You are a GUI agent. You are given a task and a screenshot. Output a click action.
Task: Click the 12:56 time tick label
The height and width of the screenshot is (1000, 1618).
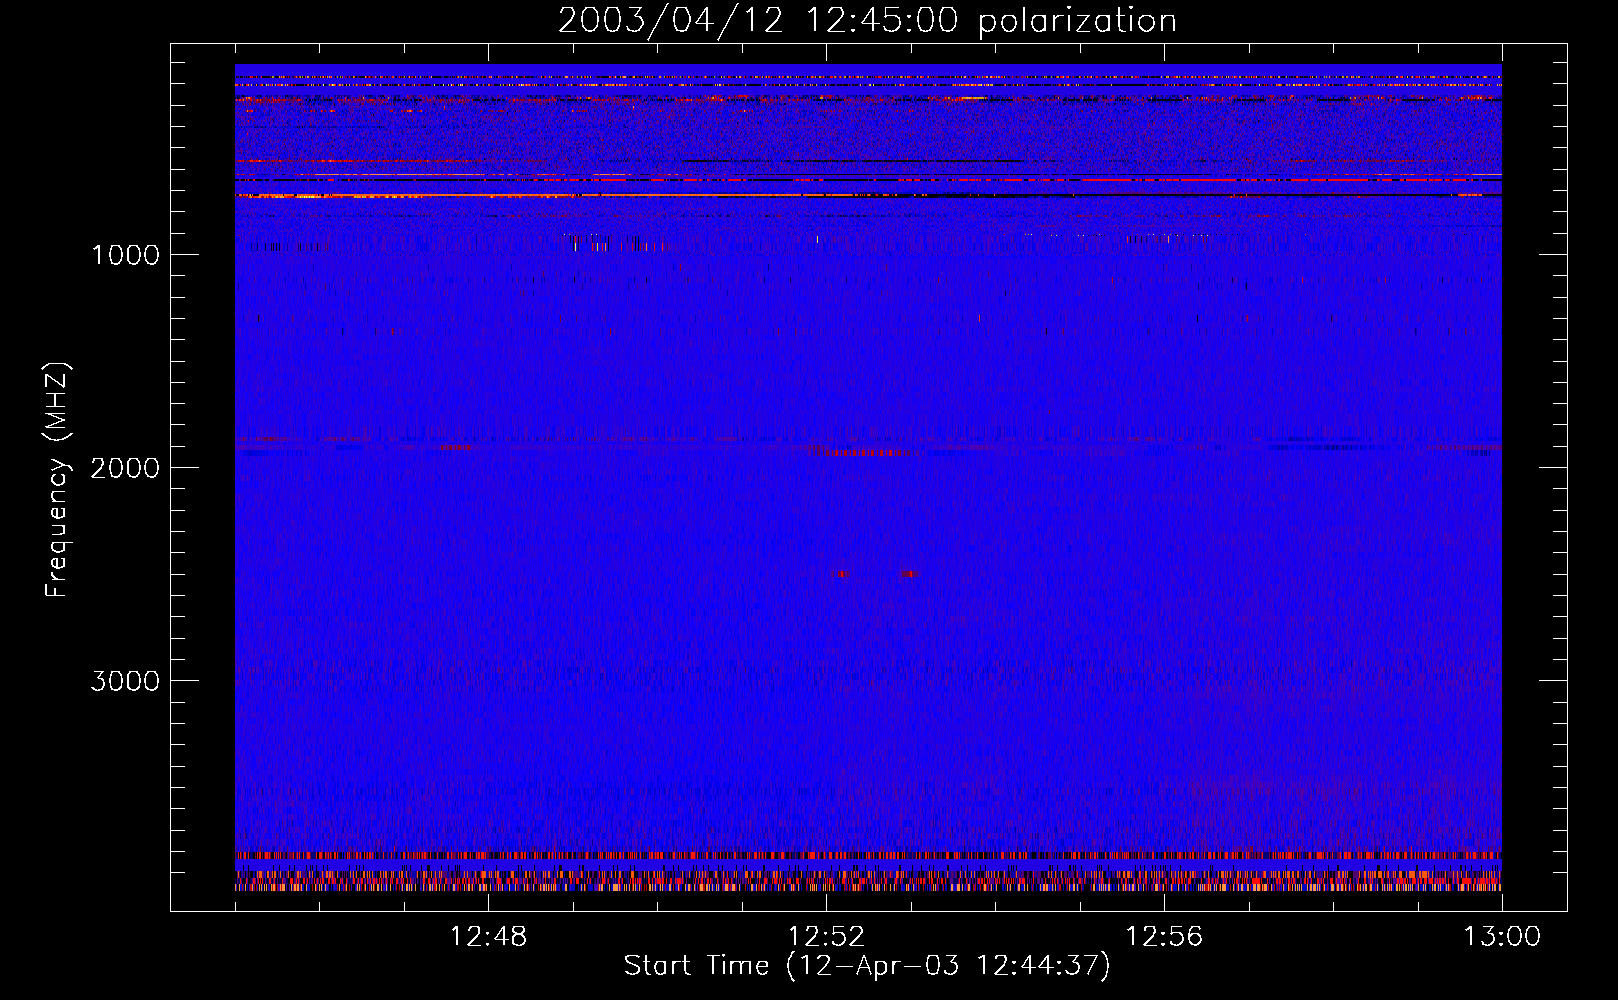tap(1164, 937)
